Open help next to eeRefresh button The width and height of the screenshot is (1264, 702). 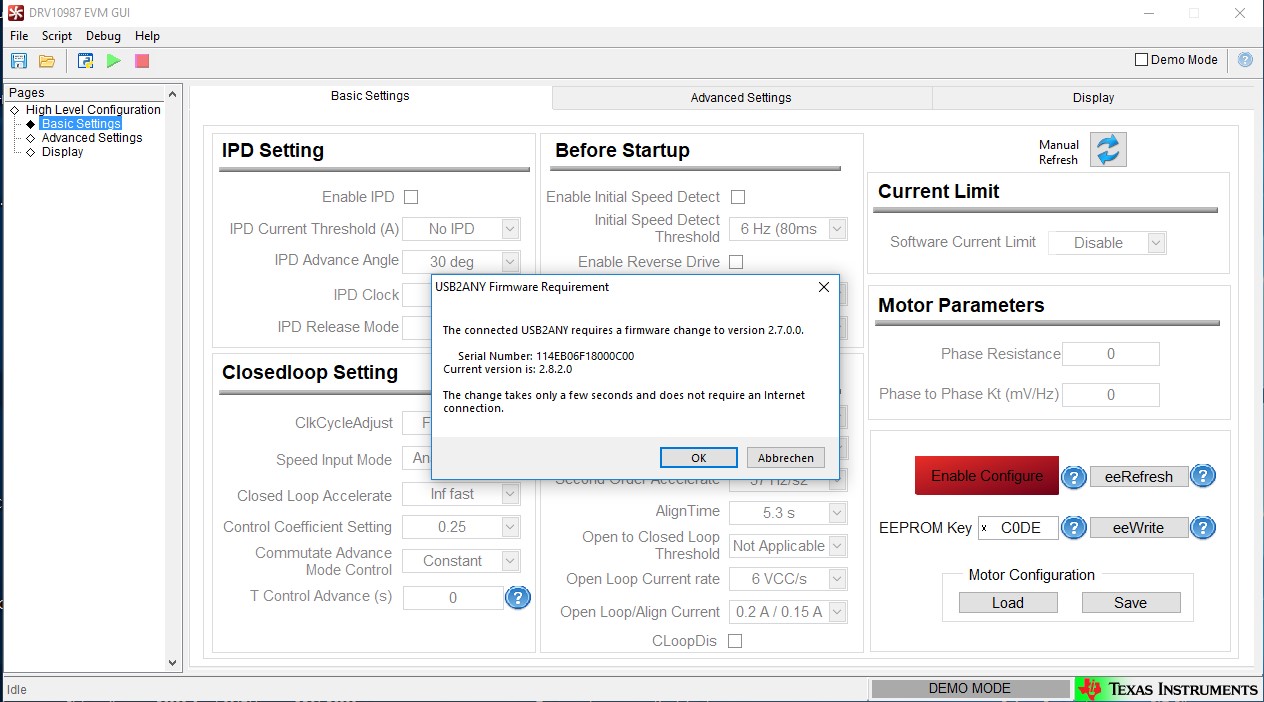(x=1203, y=476)
